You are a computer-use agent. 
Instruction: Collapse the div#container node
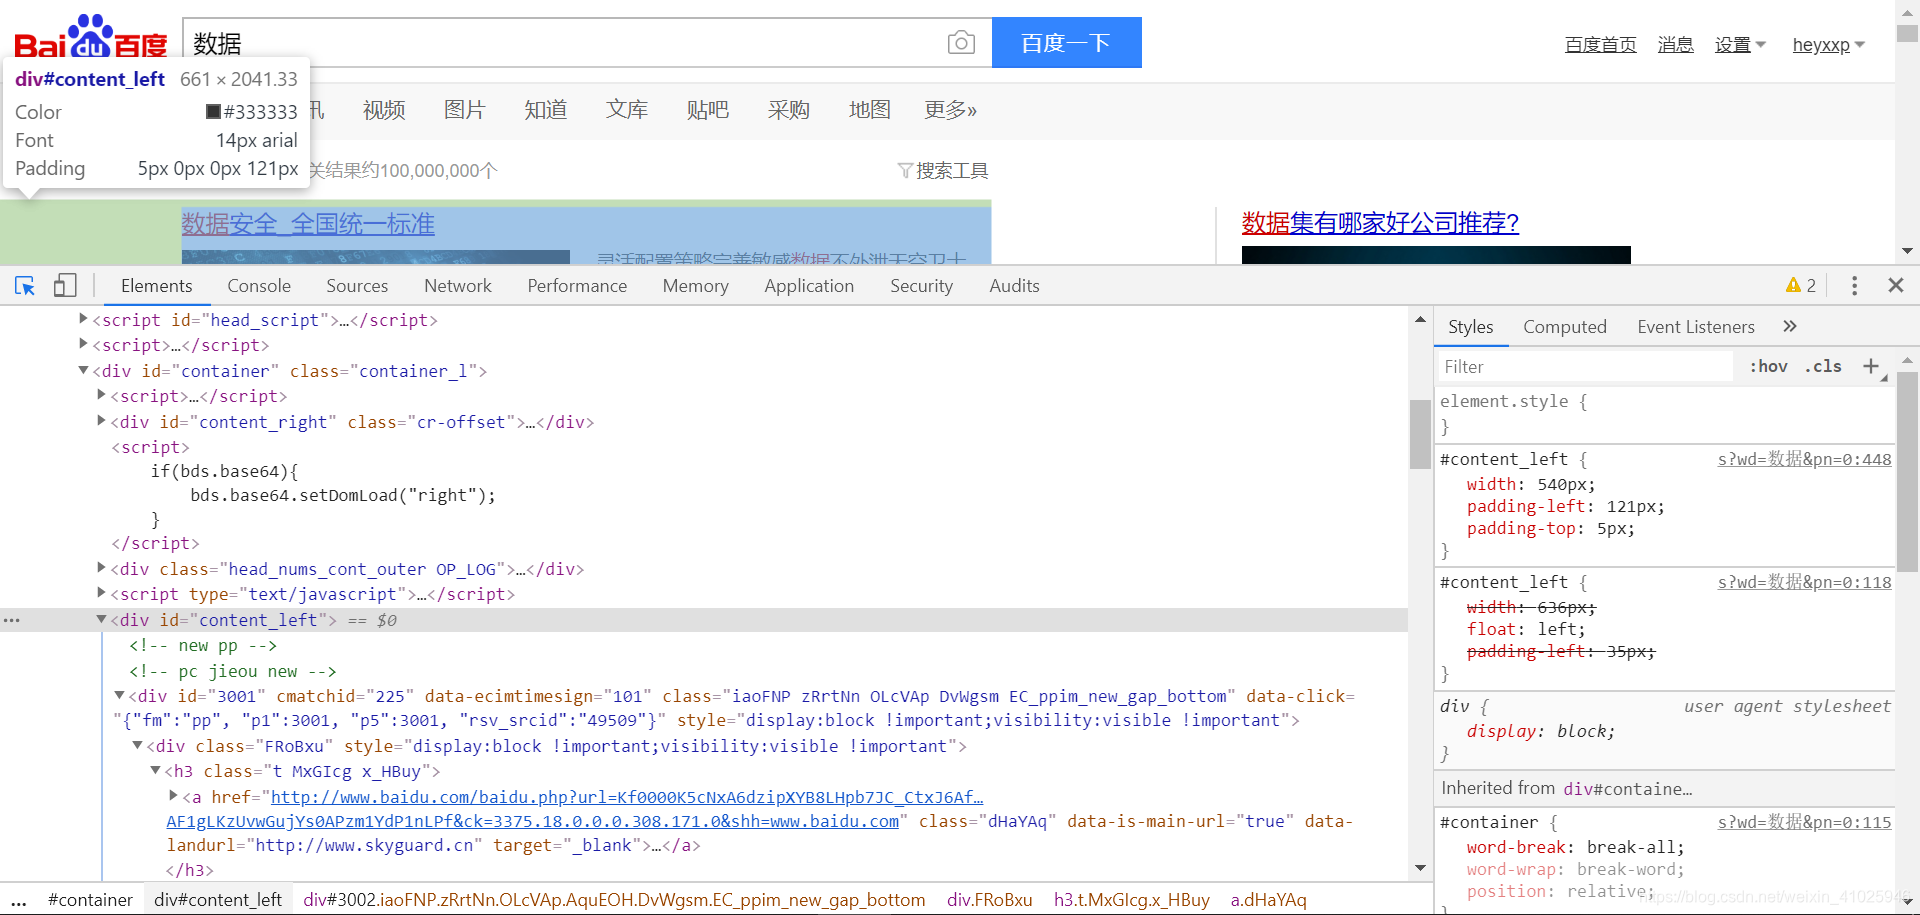pos(84,370)
